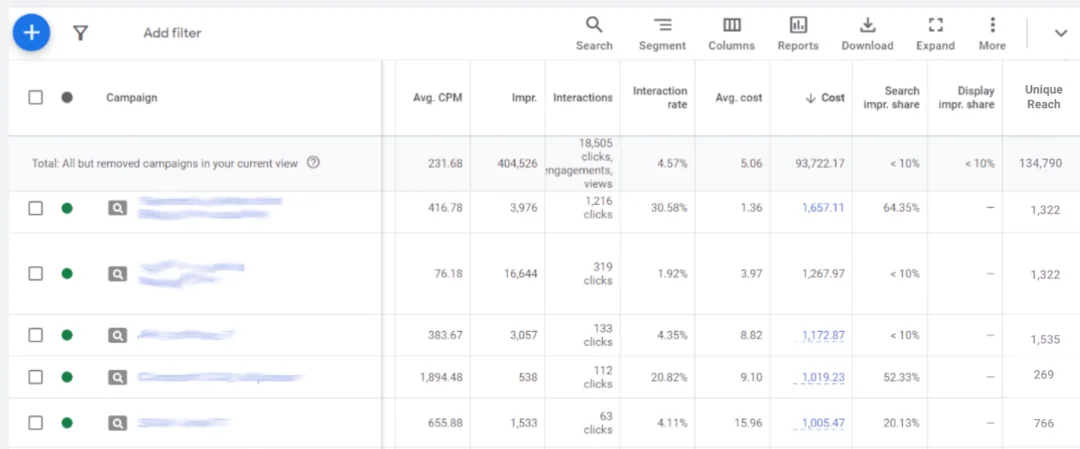1080x449 pixels.
Task: Click Avg. CPM value 1,894.48
Action: (x=441, y=377)
